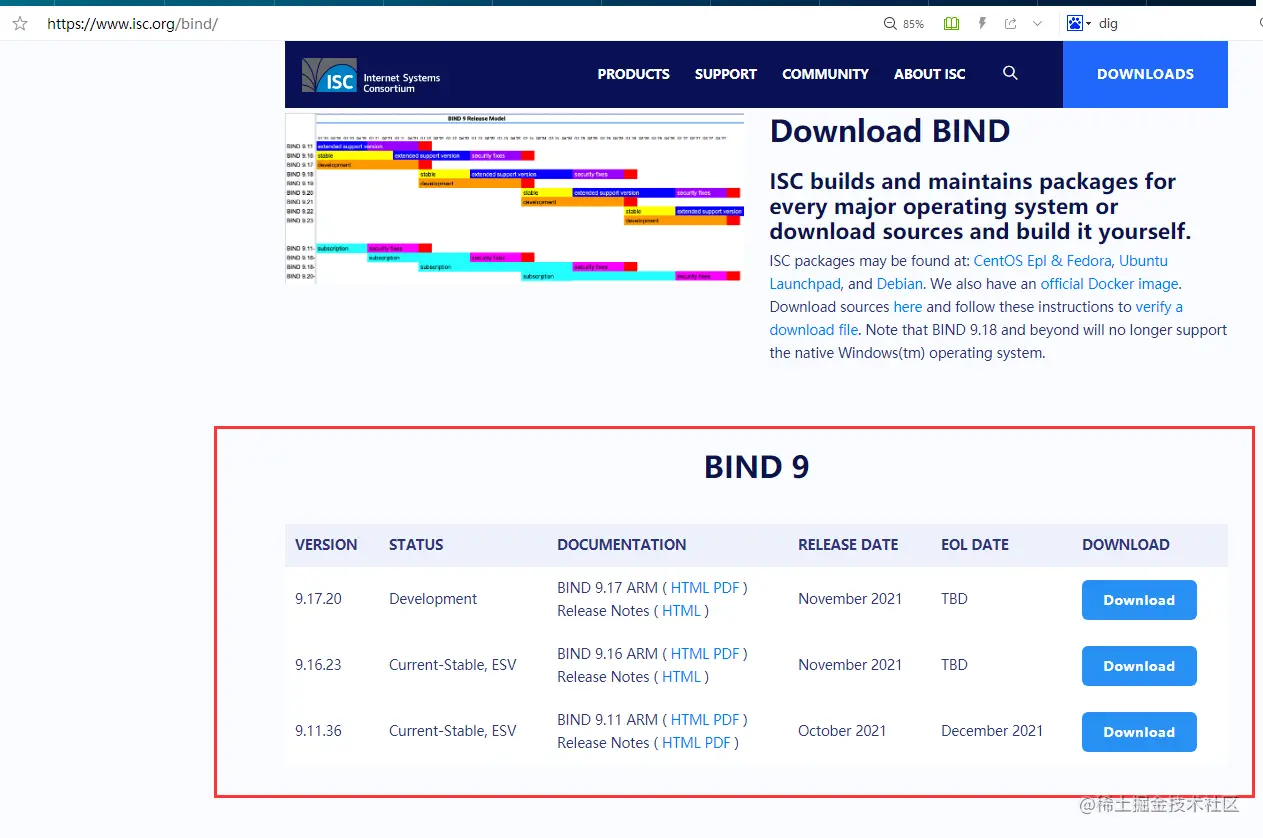The image size is (1263, 838).
Task: Open BIND 9.16 ARM PDF documentation
Action: pos(726,654)
